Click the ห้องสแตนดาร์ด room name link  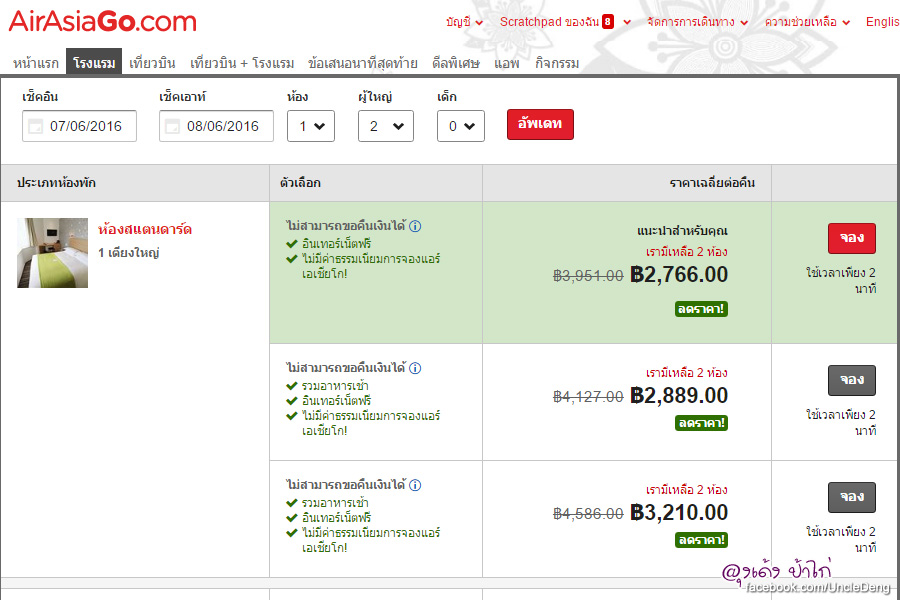point(145,229)
